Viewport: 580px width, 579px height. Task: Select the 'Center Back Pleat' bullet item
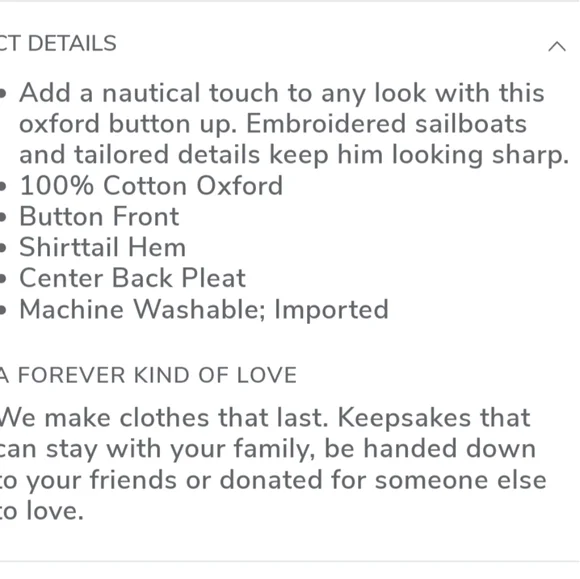tap(132, 278)
